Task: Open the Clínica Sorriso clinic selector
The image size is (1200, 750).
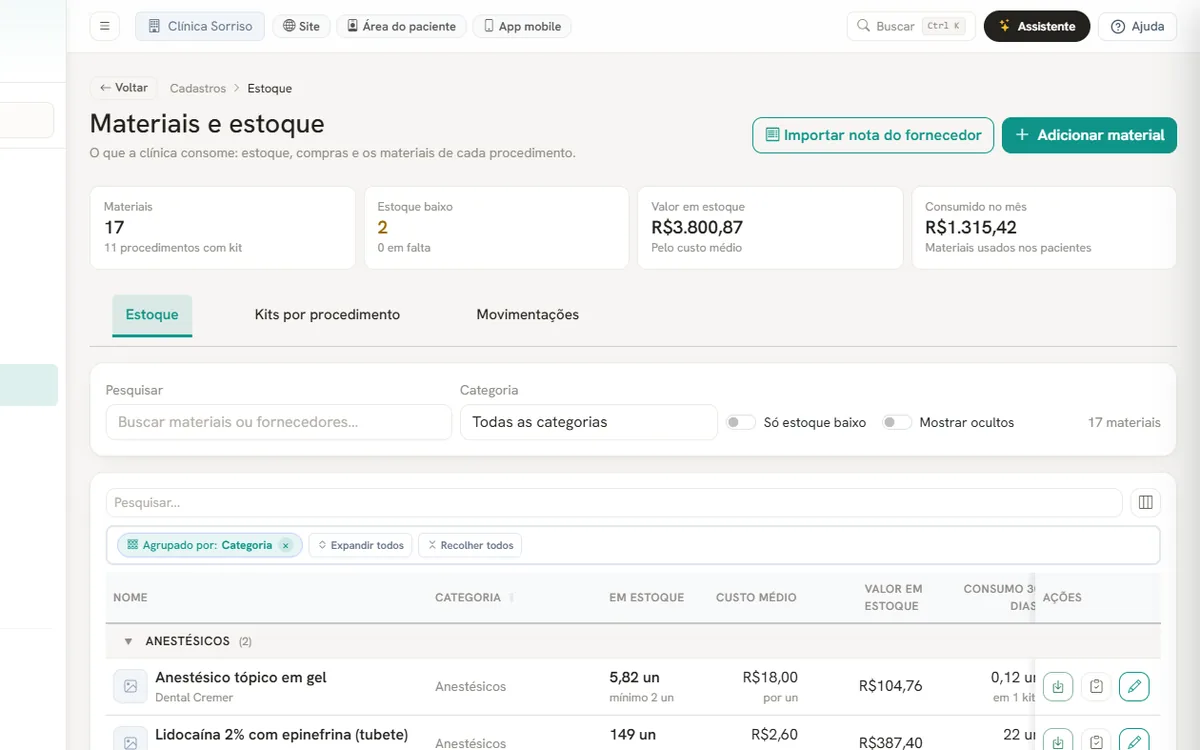Action: pos(200,26)
